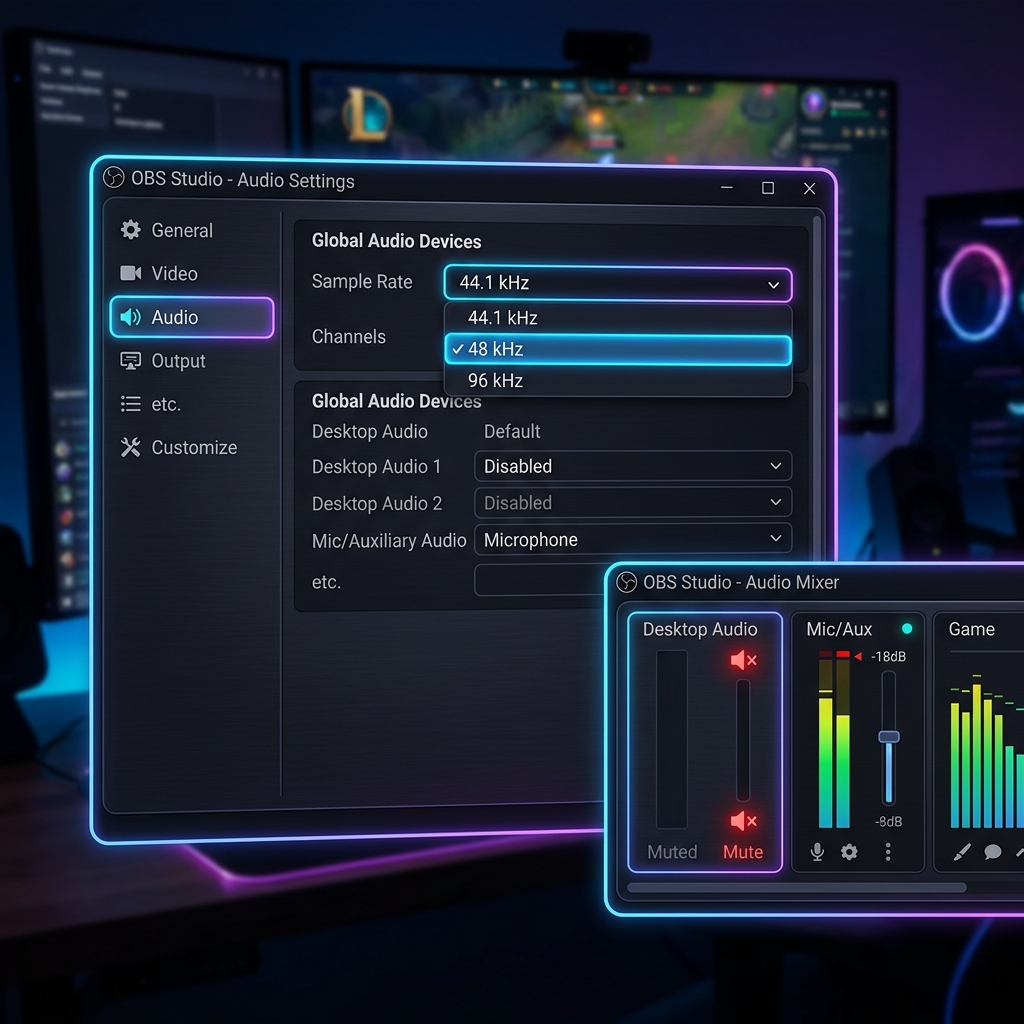Select the Desktop Audio mixer channel title

point(700,629)
